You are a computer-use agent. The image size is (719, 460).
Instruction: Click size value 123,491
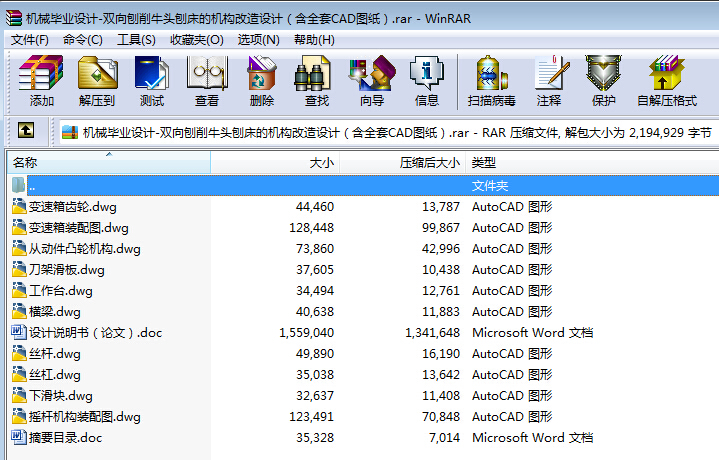click(x=311, y=417)
